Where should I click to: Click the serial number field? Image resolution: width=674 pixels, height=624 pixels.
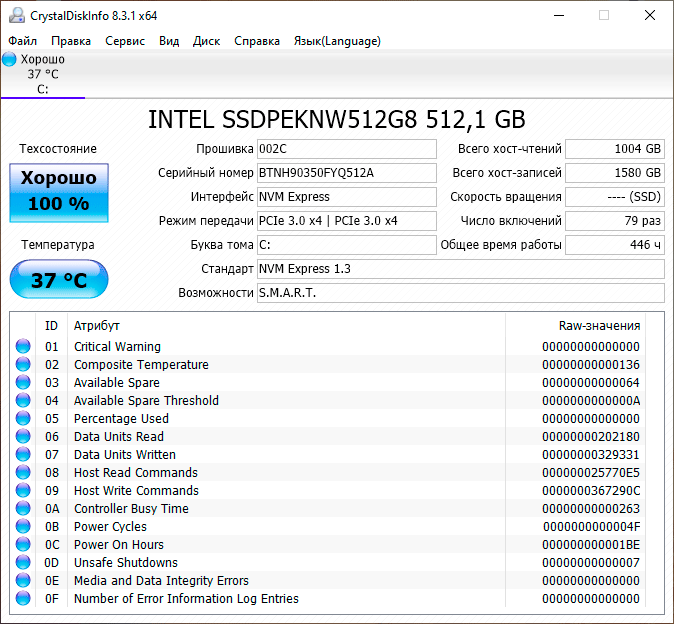[x=346, y=173]
